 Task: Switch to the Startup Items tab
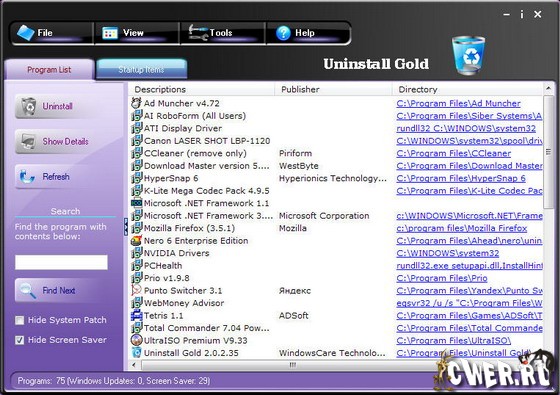(141, 69)
